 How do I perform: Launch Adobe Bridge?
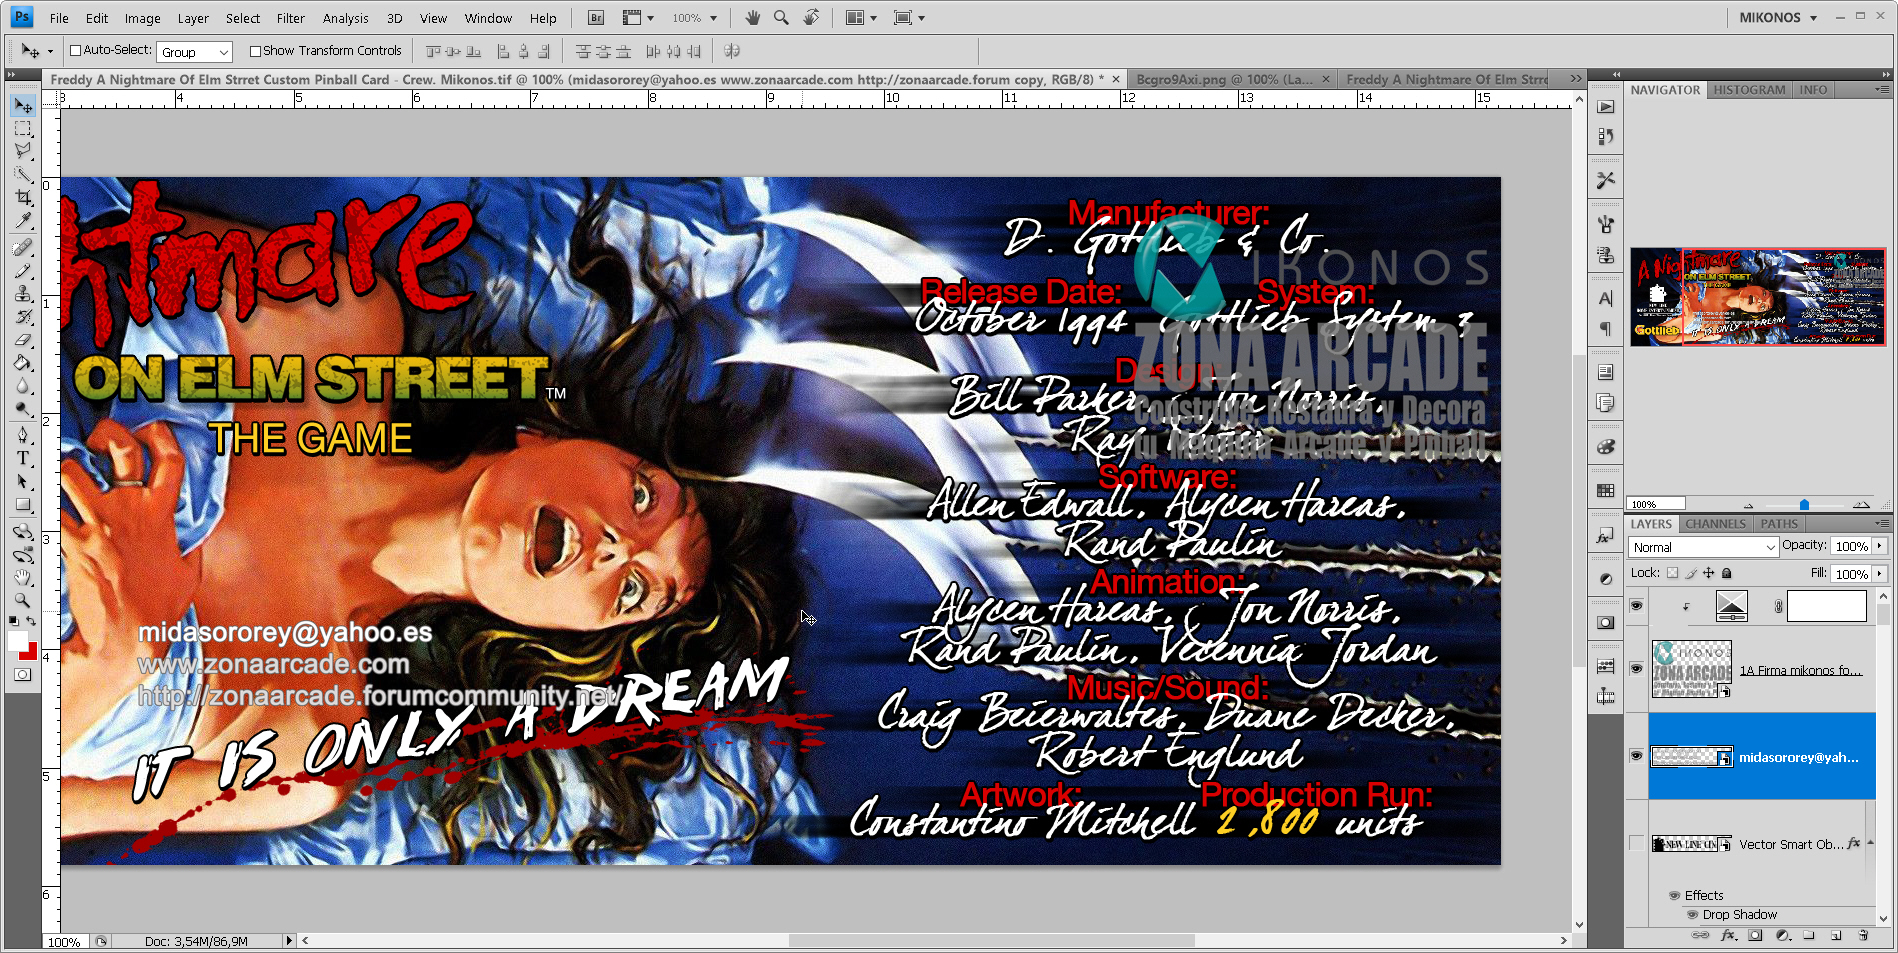596,18
